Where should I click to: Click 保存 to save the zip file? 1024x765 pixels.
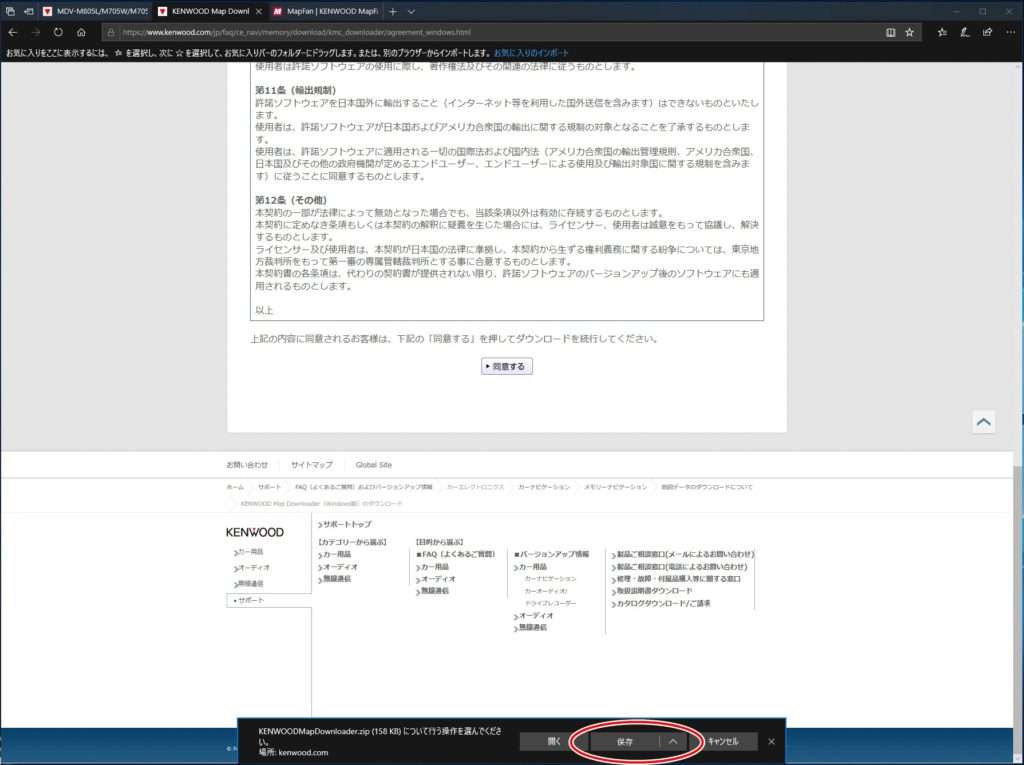point(625,741)
